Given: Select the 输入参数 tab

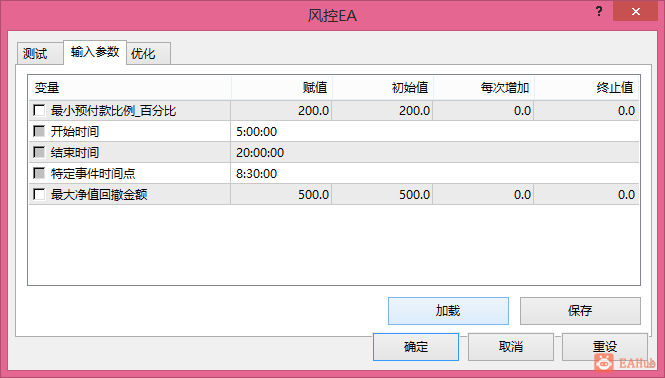Looking at the screenshot, I should 95,52.
